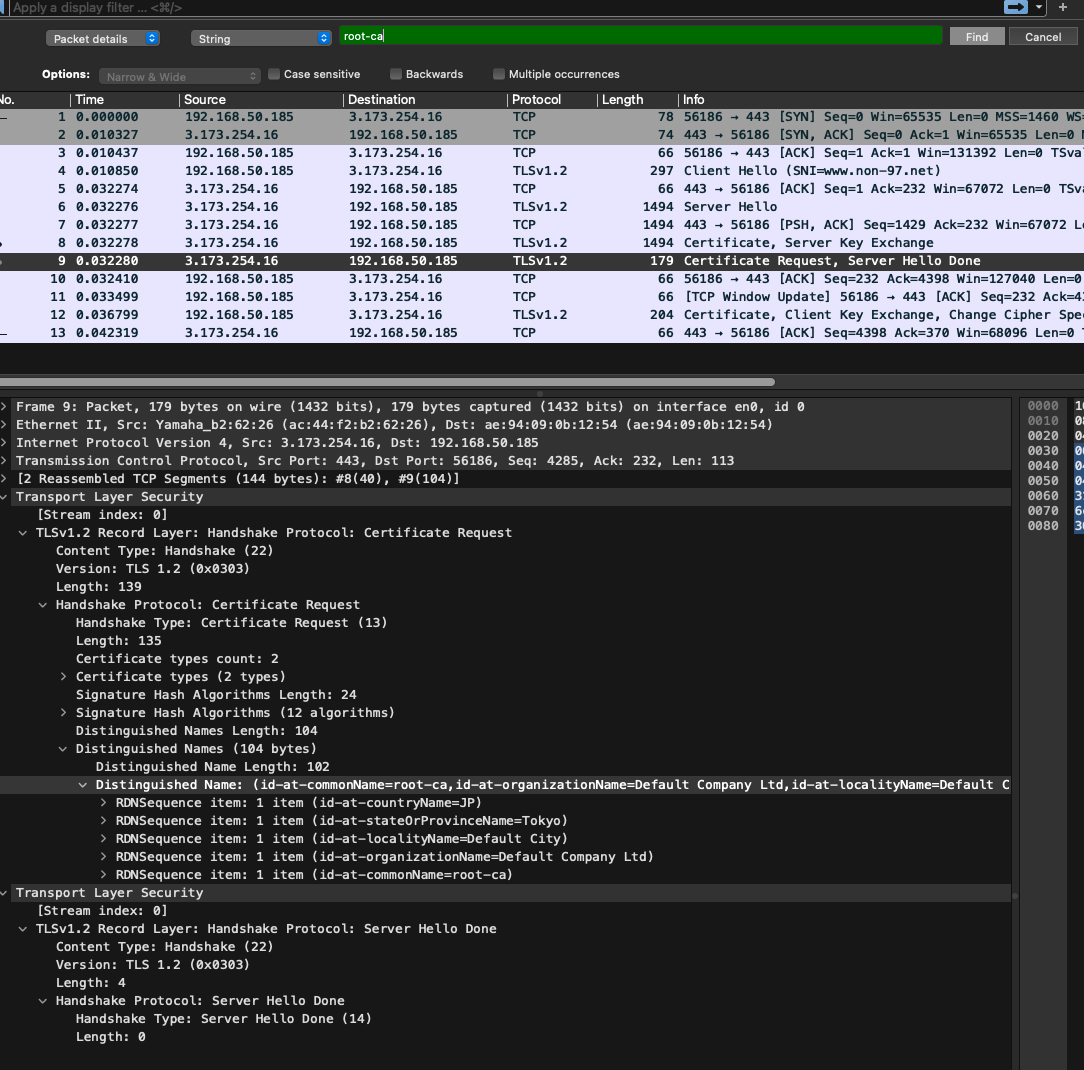
Task: Open the String search type dropdown
Action: 260,38
